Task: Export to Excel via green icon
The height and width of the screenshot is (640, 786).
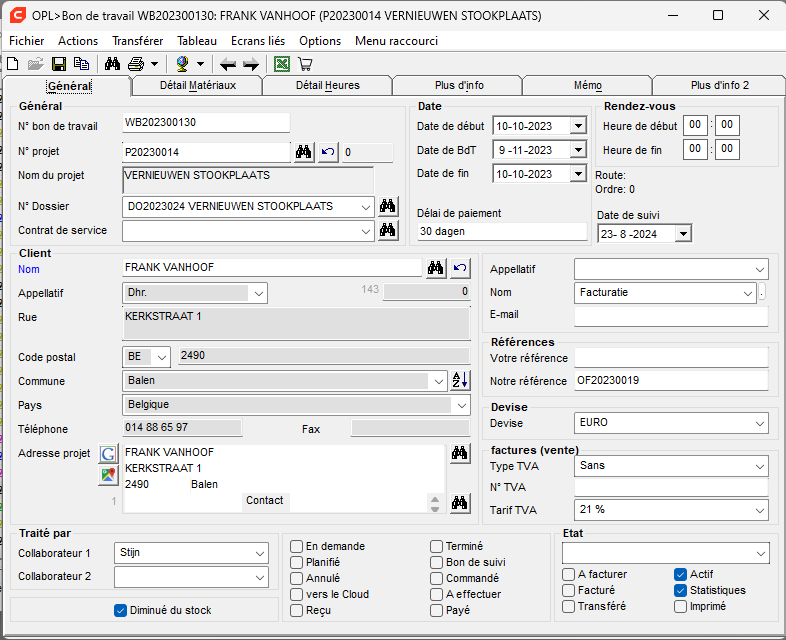Action: click(x=282, y=64)
